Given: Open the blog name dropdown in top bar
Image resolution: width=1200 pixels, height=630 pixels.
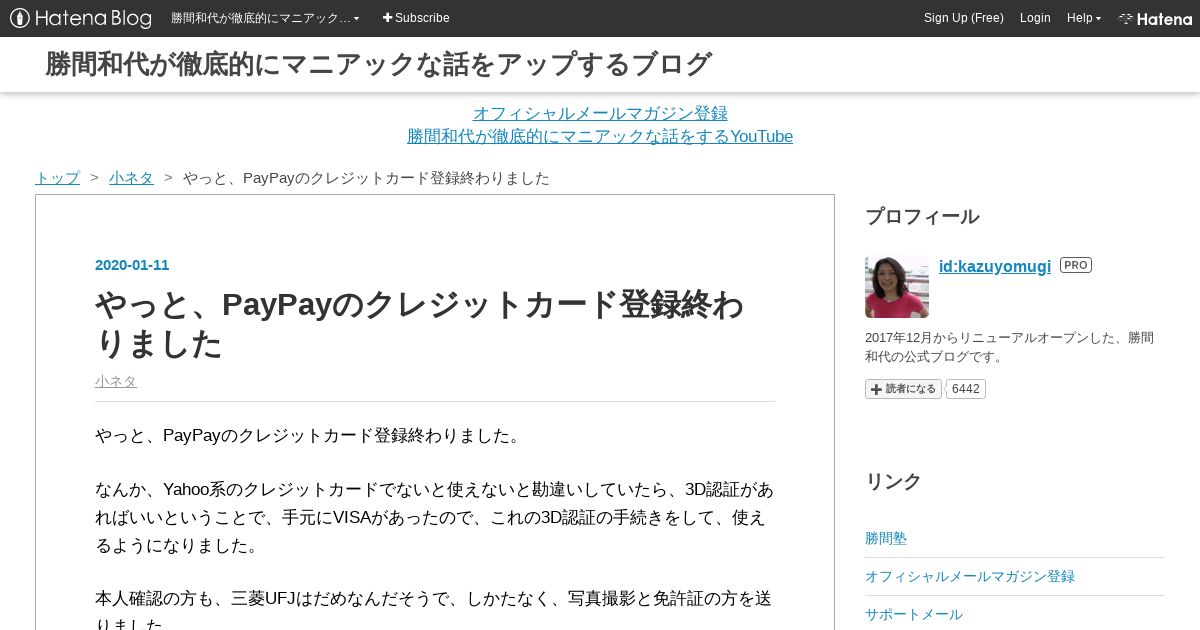Looking at the screenshot, I should coord(265,18).
